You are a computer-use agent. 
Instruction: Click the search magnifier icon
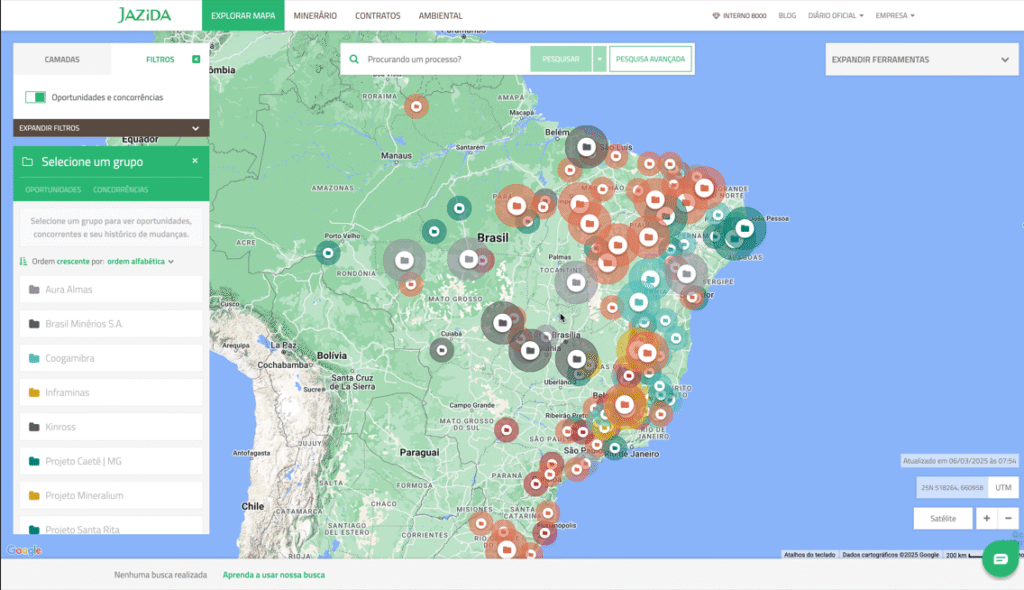(x=354, y=59)
